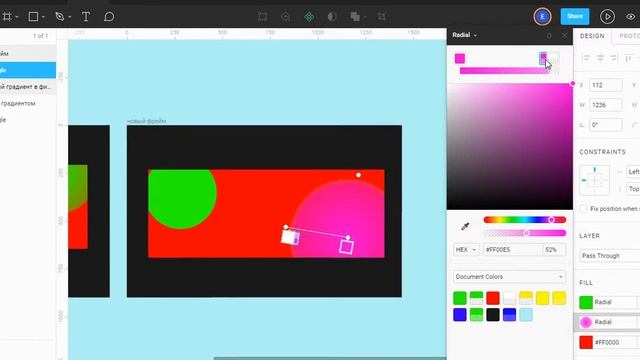The image size is (640, 360).
Task: Select the layer ending in 'градиент в фи...'
Action: tap(28, 87)
